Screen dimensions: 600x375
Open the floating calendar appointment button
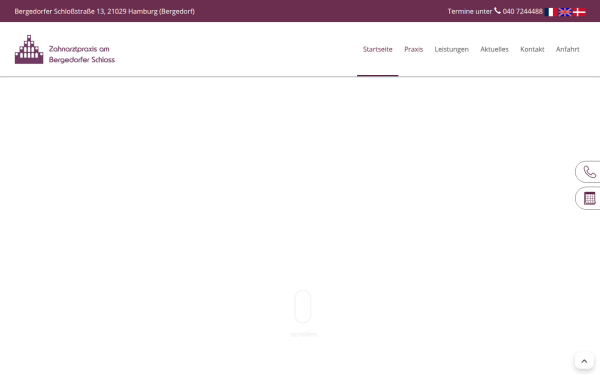pos(588,198)
